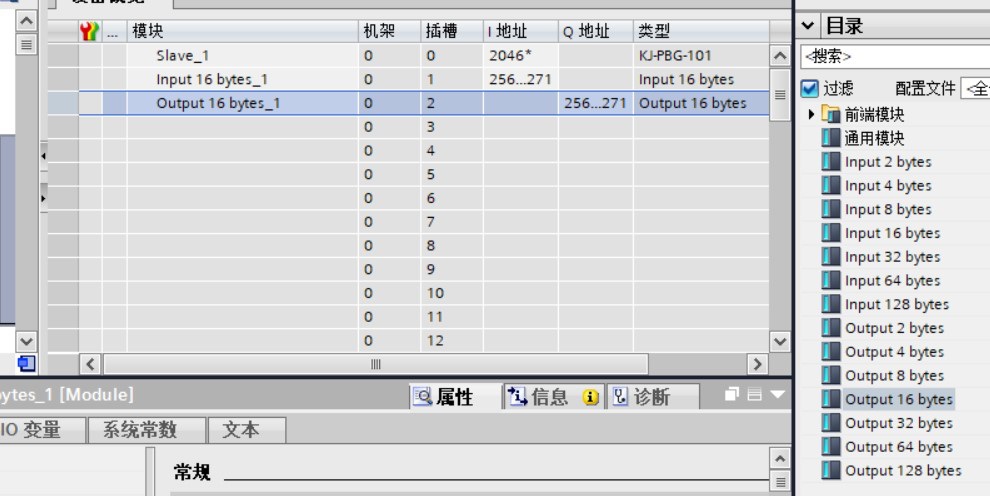Toggle the 过滤 filter checkbox
This screenshot has height=496, width=990.
pyautogui.click(x=811, y=89)
